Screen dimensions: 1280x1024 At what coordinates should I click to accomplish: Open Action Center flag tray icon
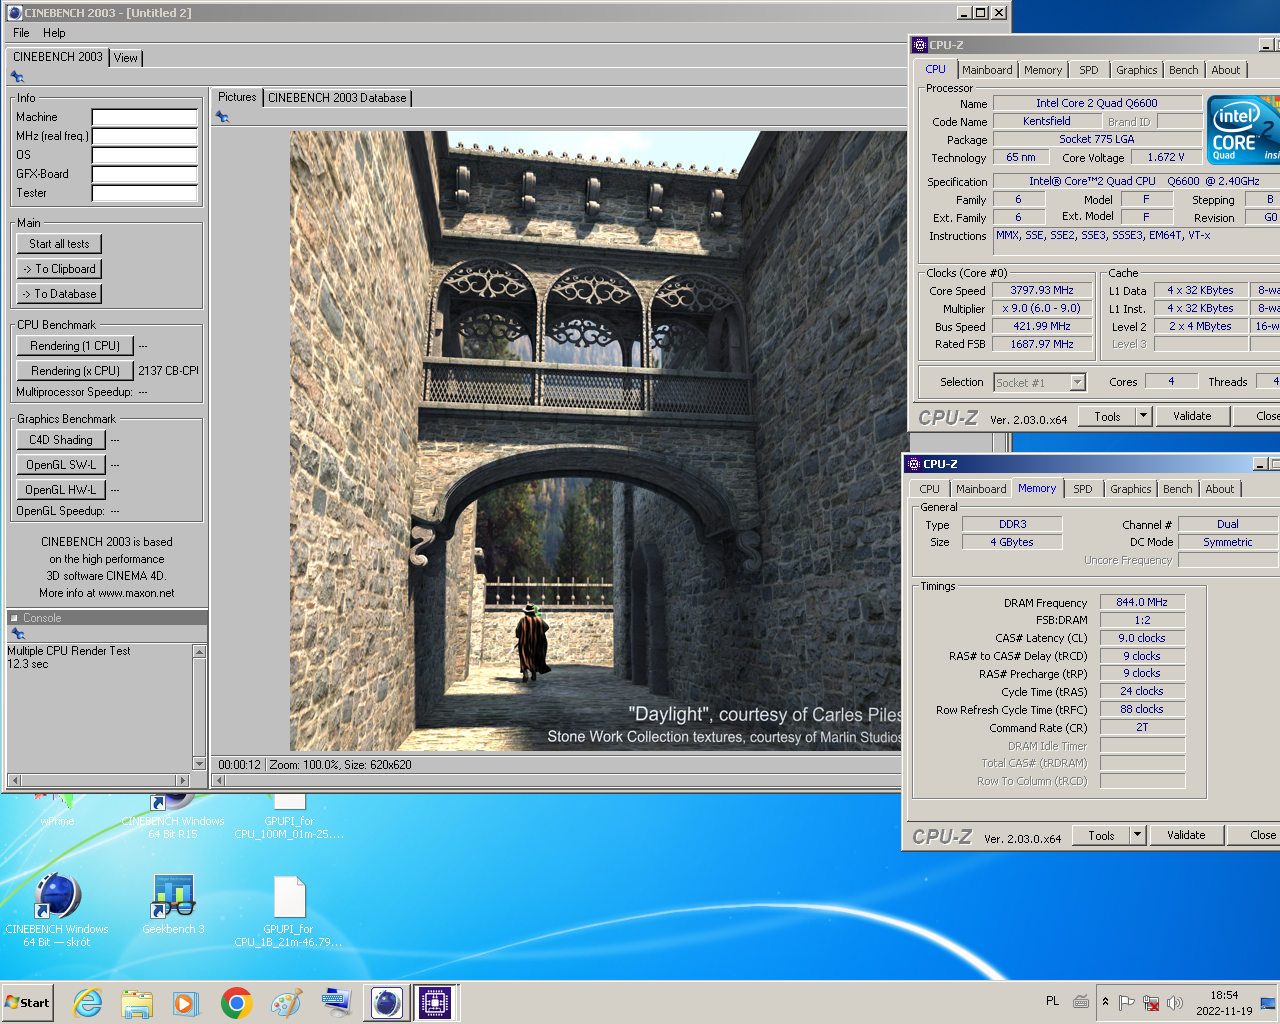(x=1127, y=1002)
